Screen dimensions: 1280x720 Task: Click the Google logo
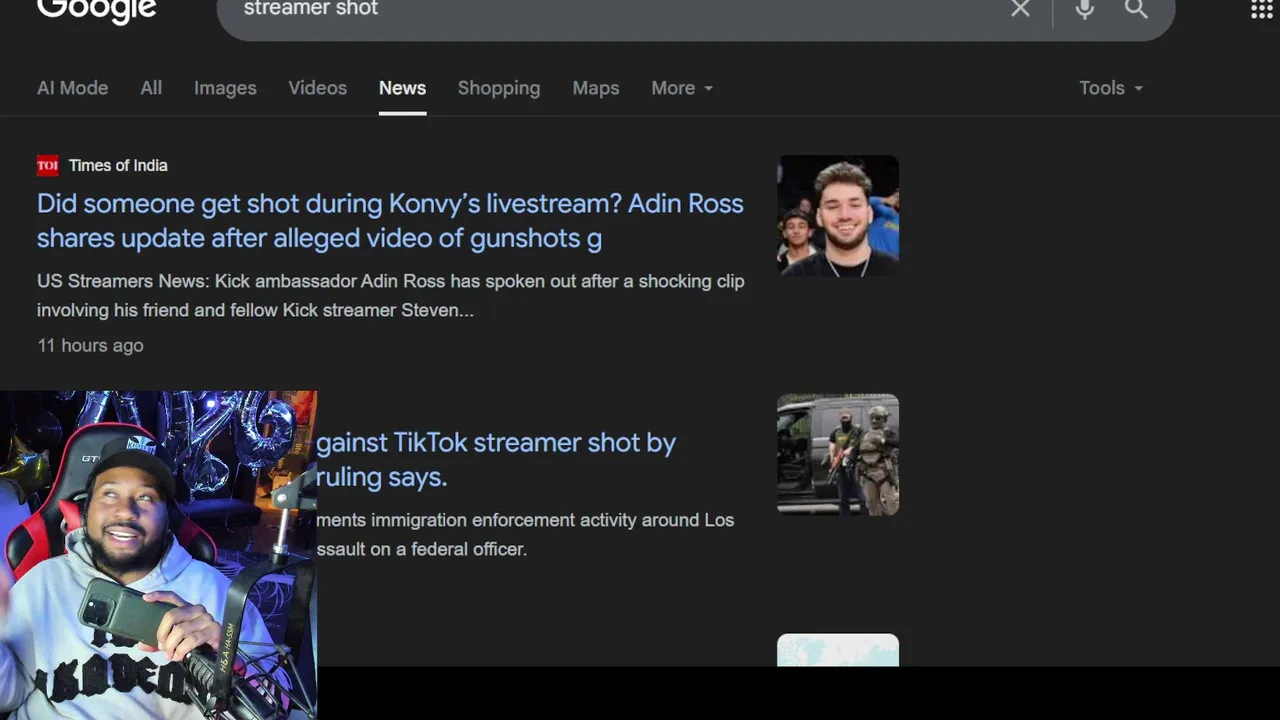click(x=97, y=10)
